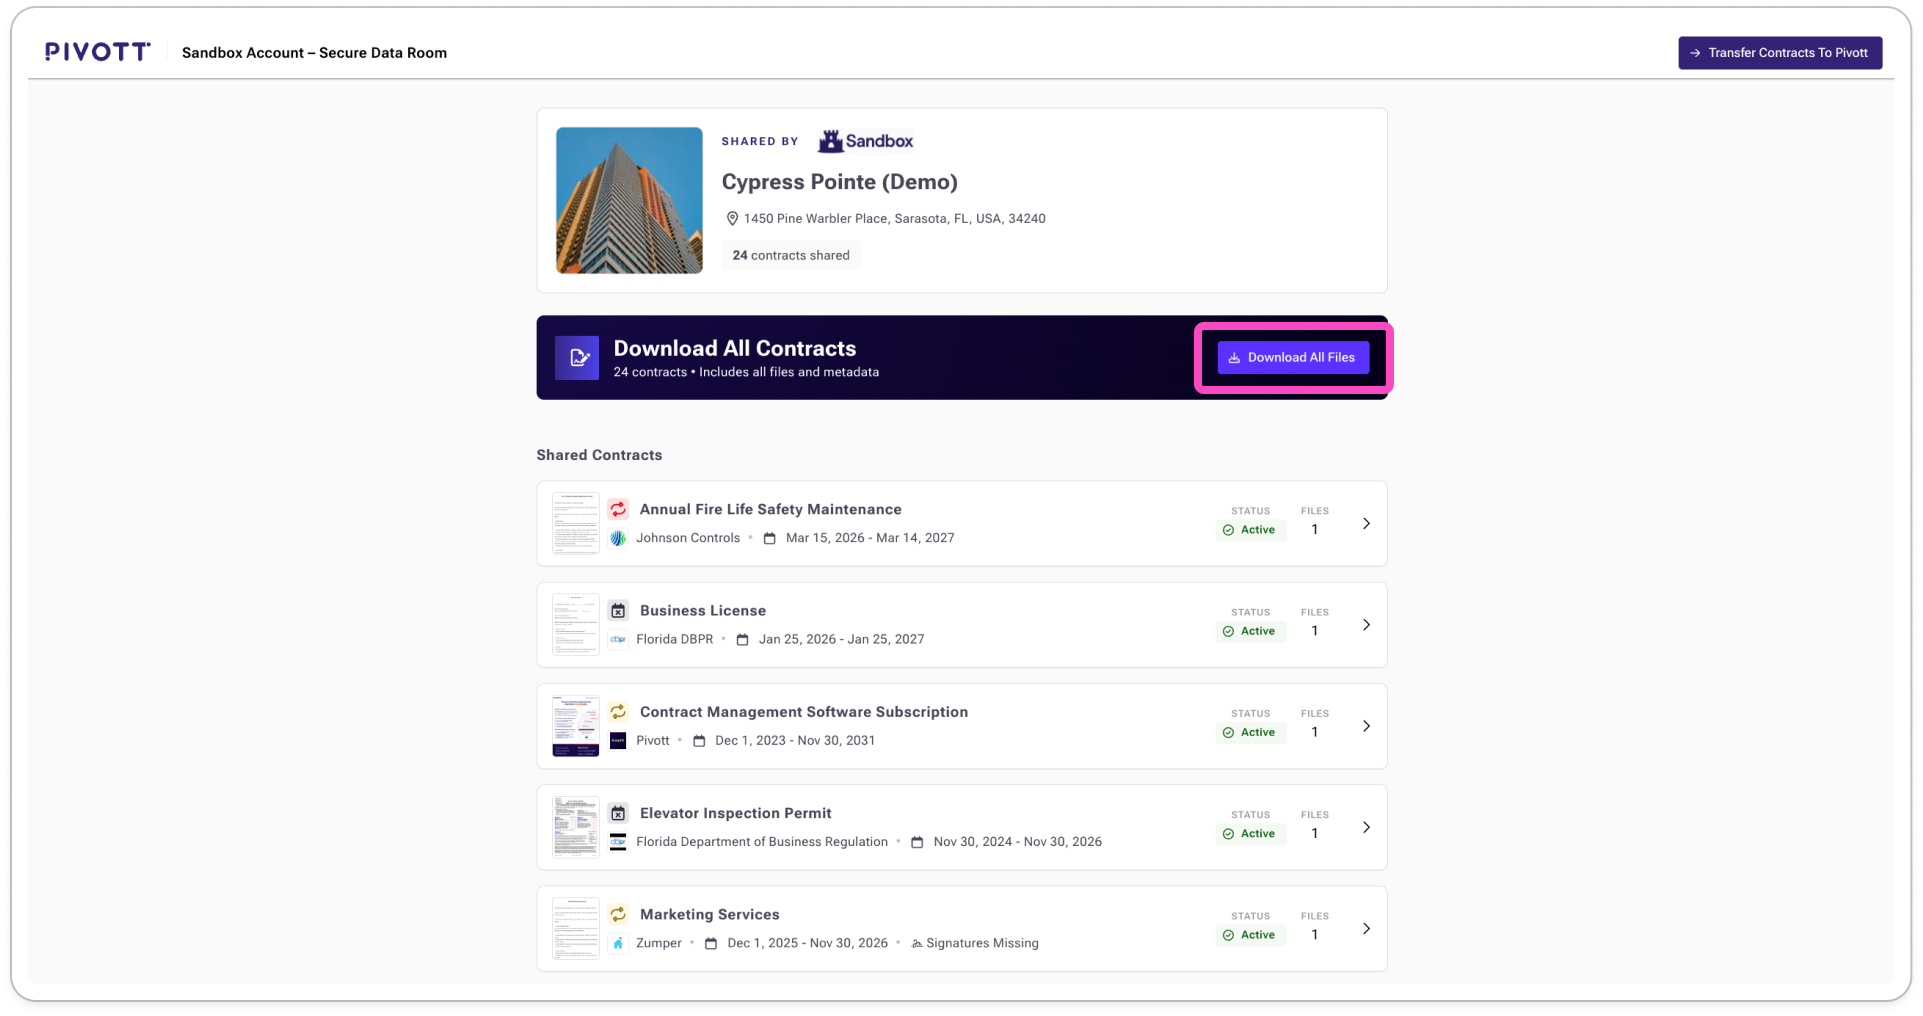Click the Active check icon for Annual Fire Life Safety

(1229, 530)
